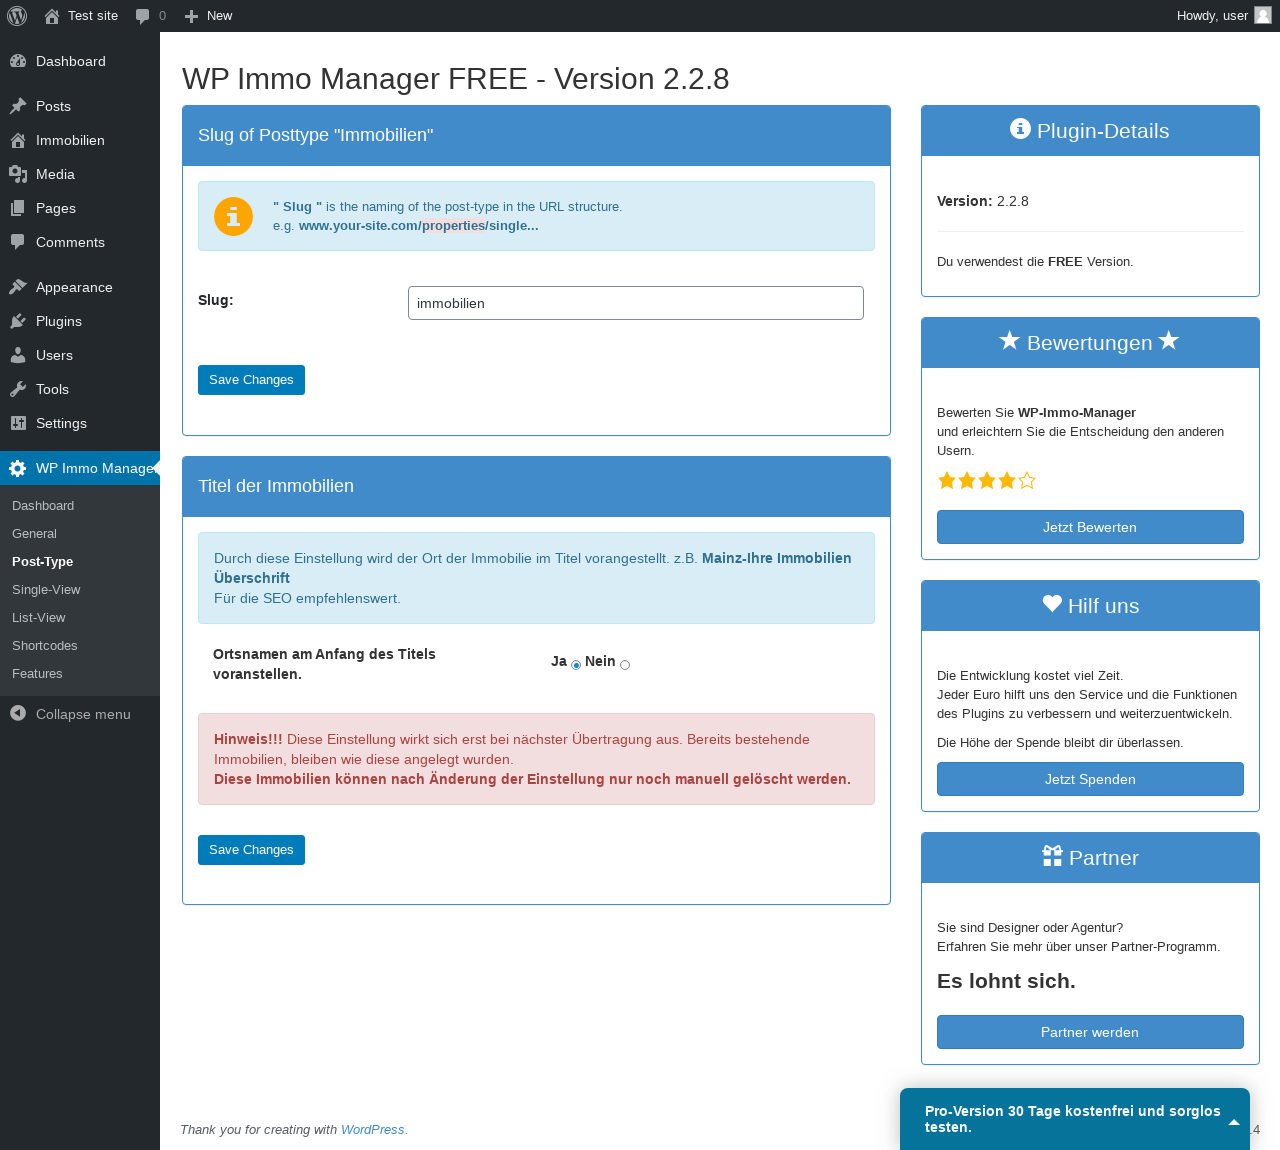Click the Users person icon
The height and width of the screenshot is (1150, 1280).
point(18,355)
